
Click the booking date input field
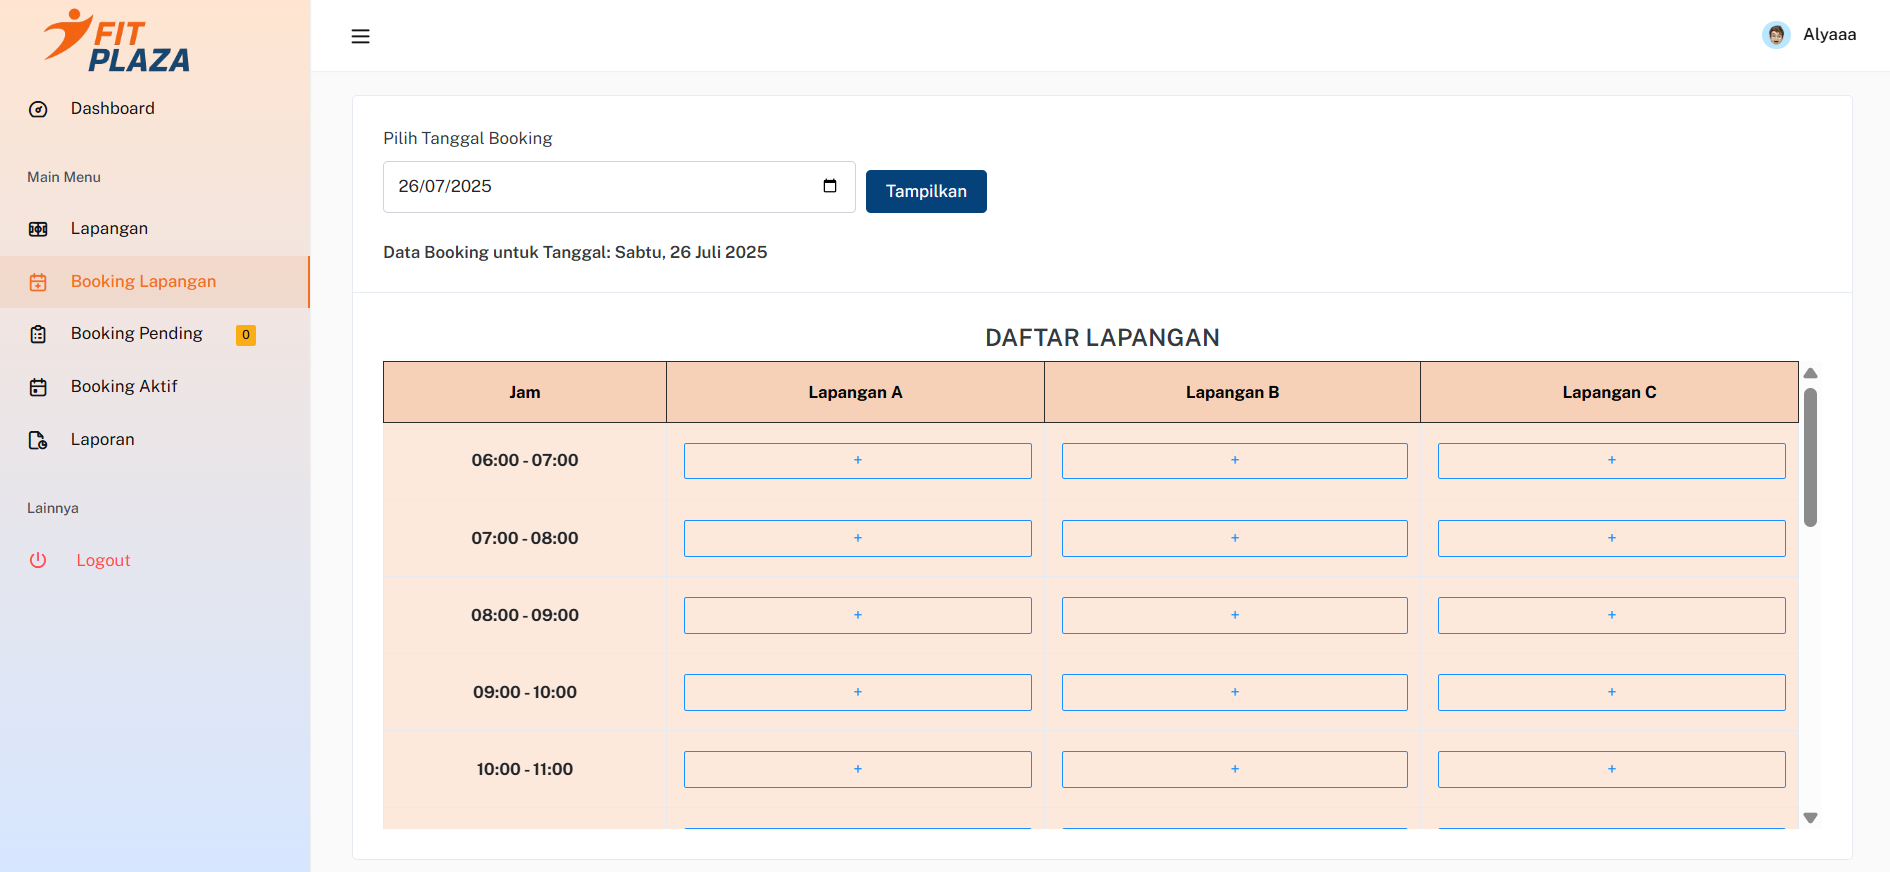[x=600, y=187]
